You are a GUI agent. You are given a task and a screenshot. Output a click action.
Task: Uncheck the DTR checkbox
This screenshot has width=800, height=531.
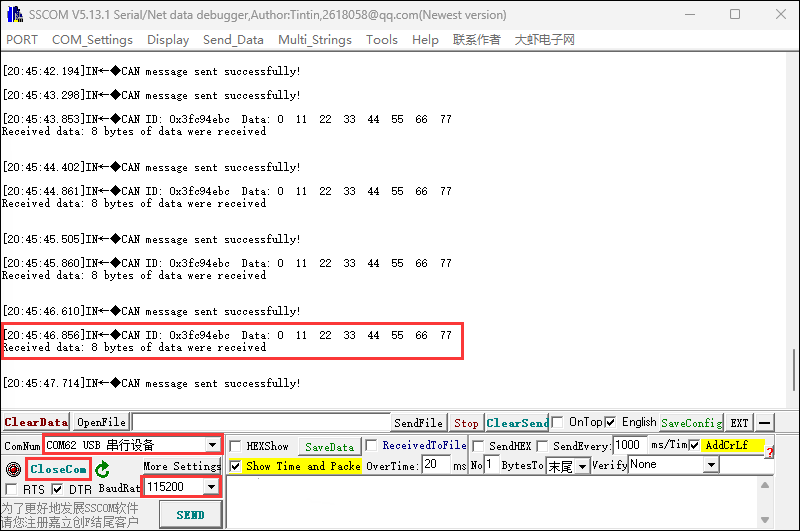click(x=57, y=490)
